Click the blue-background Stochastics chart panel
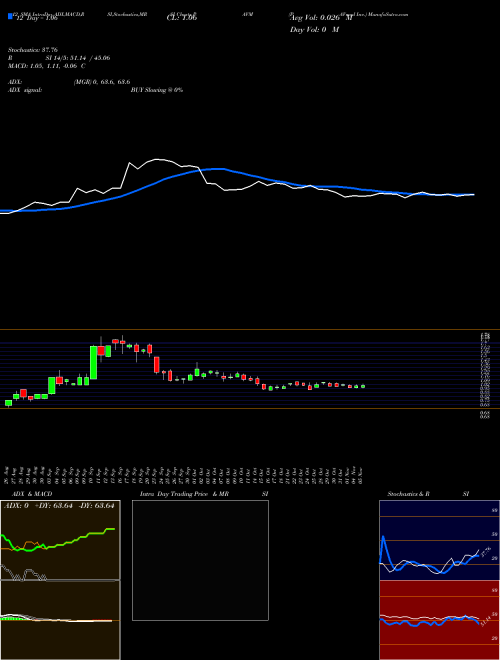The height and width of the screenshot is (660, 500). [439, 540]
